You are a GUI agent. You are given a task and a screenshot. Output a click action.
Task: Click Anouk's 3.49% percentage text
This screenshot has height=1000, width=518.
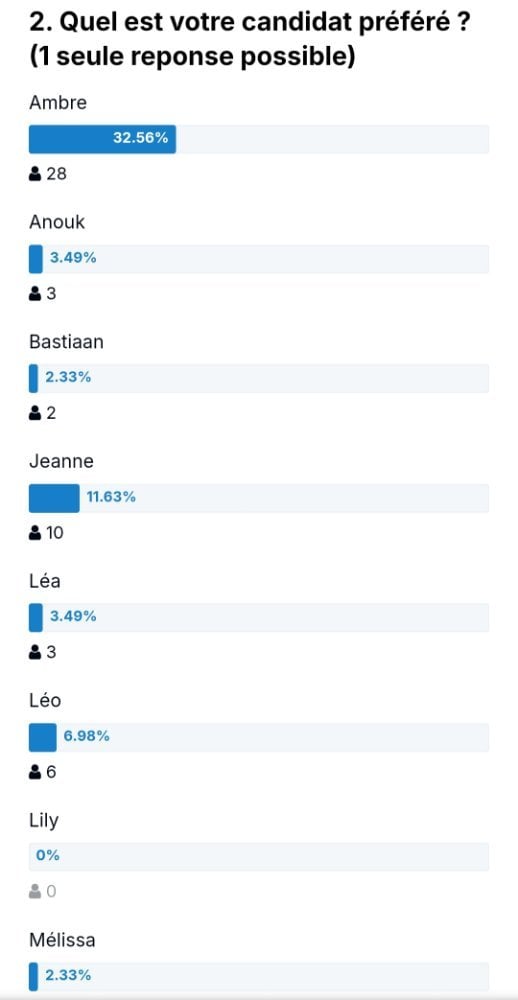pyautogui.click(x=73, y=259)
